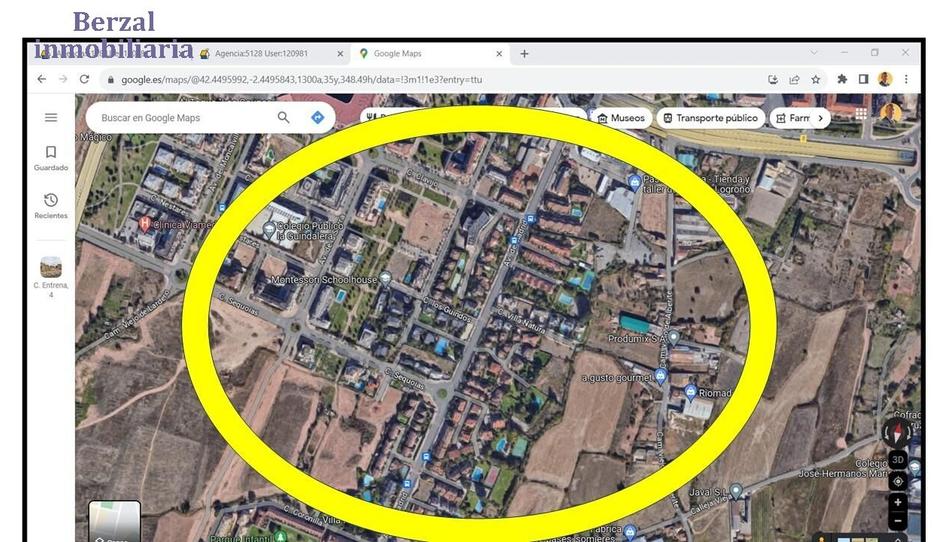Click the show my location icon
This screenshot has width=948, height=542.
[898, 481]
